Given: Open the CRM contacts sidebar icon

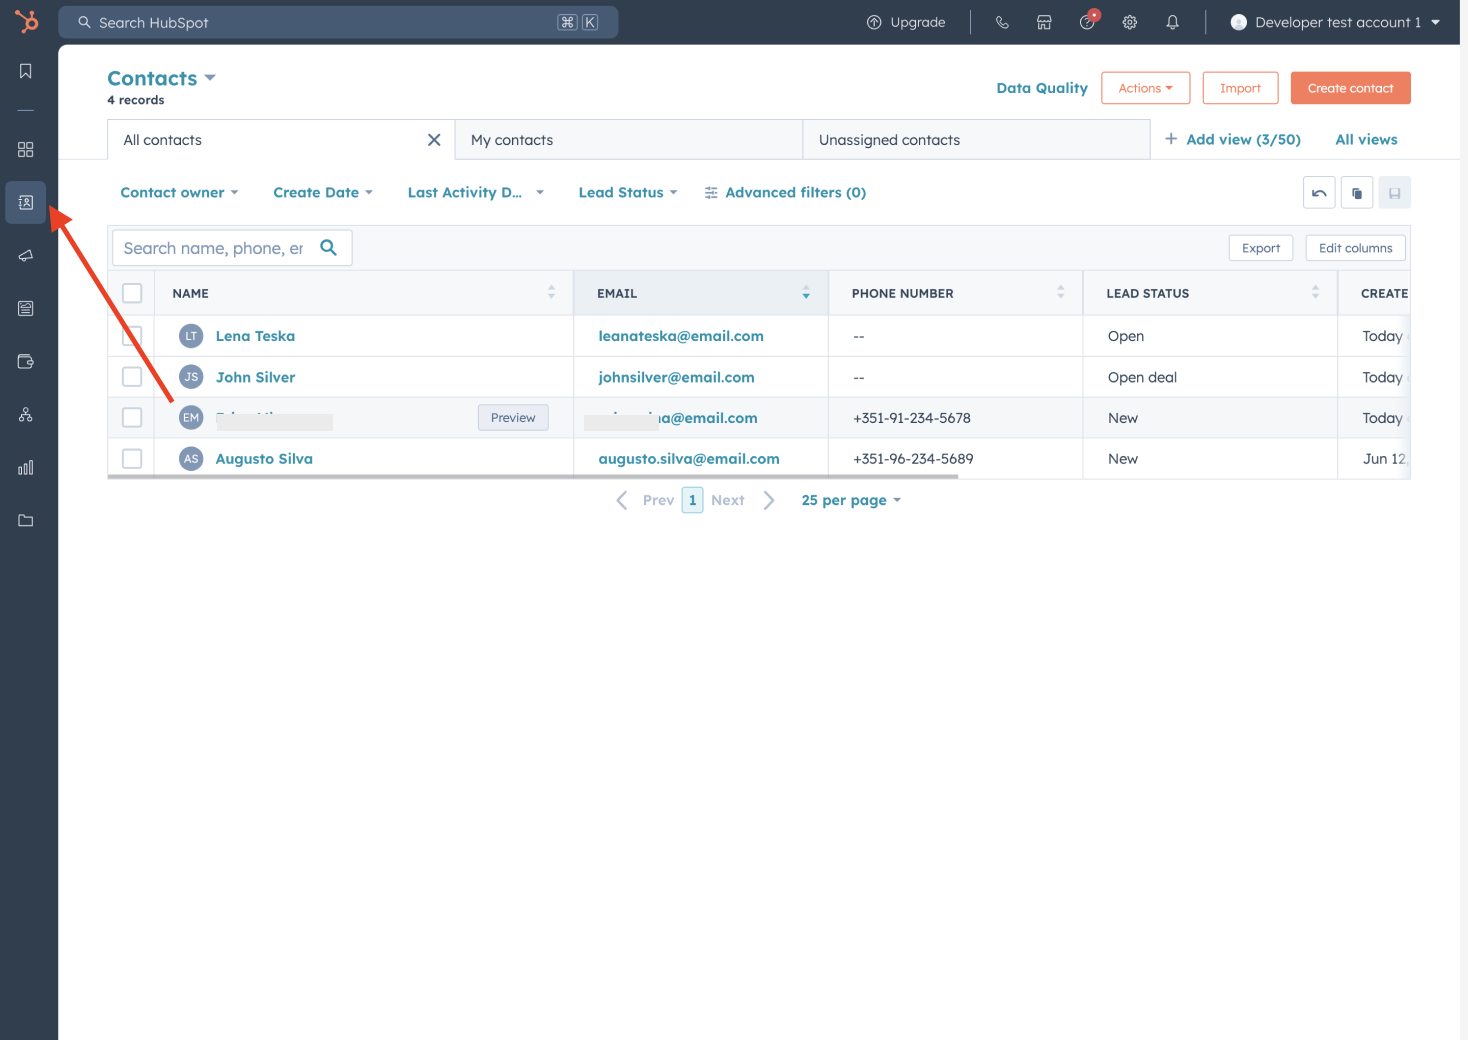Looking at the screenshot, I should pos(26,203).
